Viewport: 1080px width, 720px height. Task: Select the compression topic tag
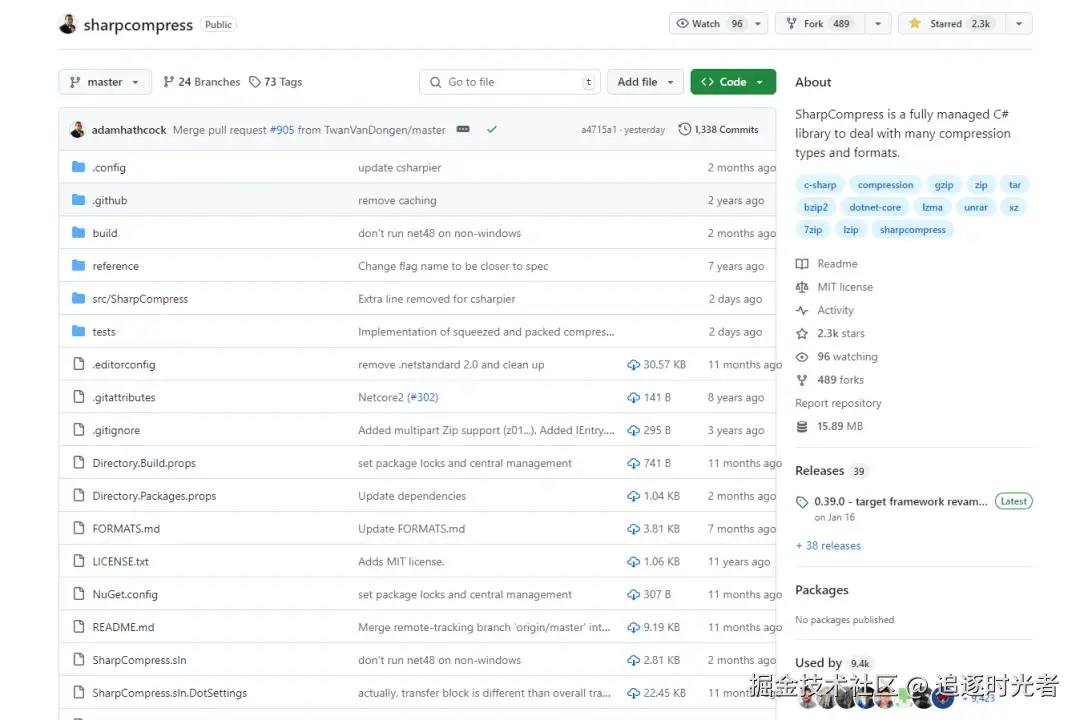click(x=885, y=185)
